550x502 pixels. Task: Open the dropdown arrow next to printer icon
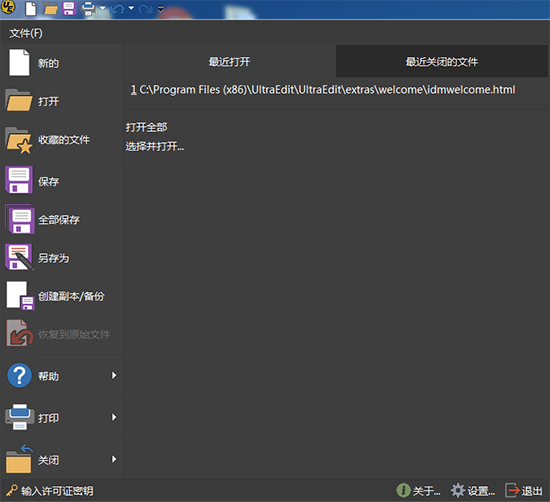(102, 8)
